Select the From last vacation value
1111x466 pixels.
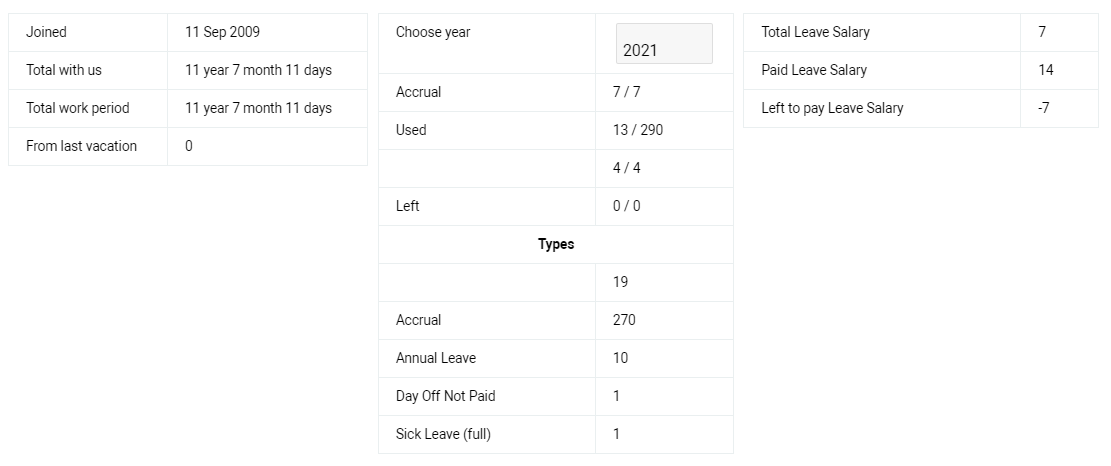(x=188, y=146)
